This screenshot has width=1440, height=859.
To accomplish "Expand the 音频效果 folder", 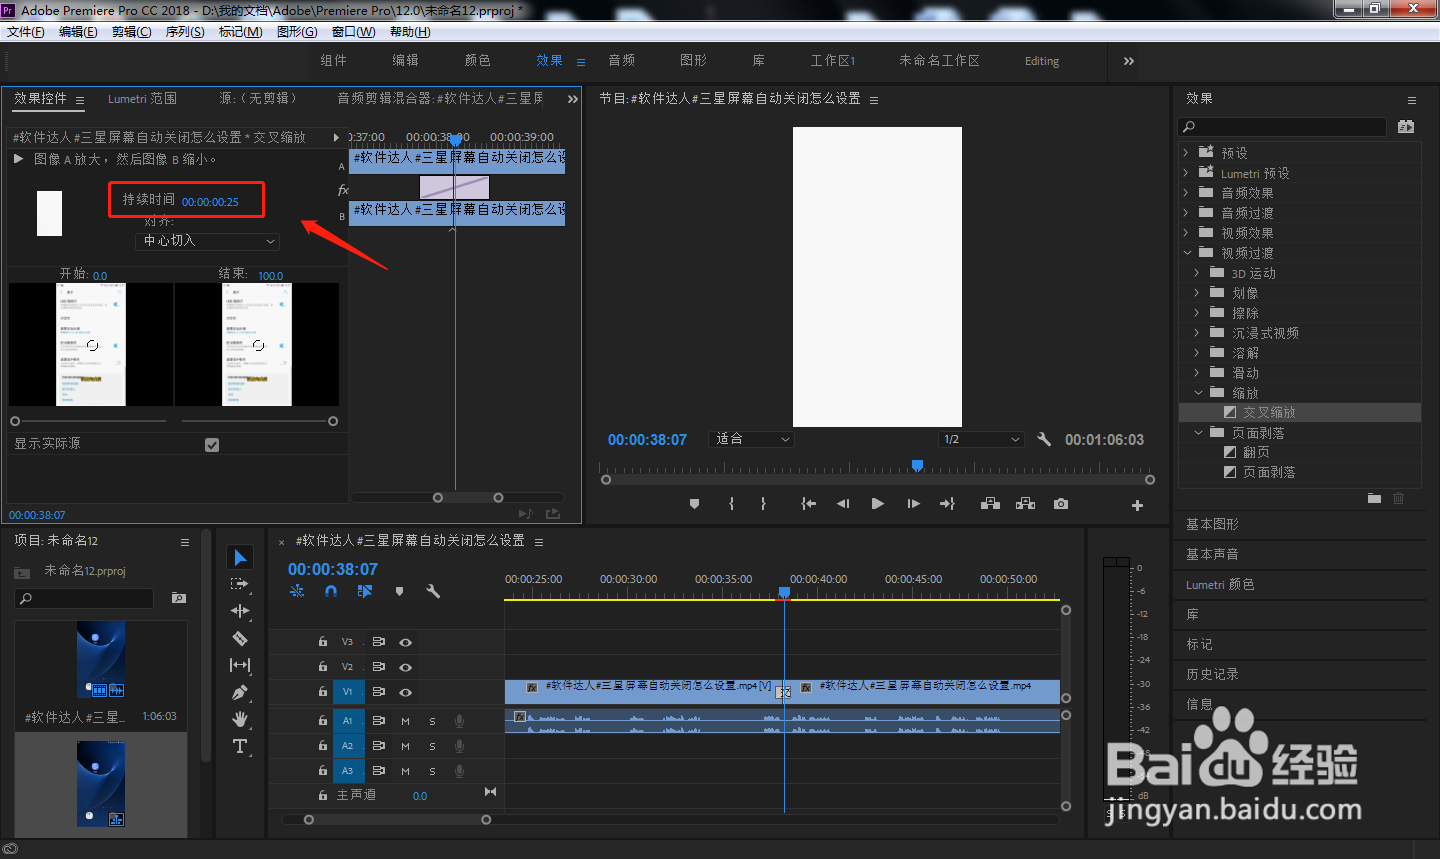I will (1186, 193).
